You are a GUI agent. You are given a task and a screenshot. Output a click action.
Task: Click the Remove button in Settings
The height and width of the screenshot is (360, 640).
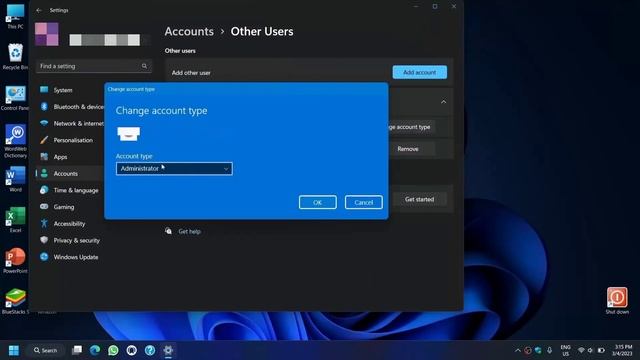pyautogui.click(x=408, y=149)
